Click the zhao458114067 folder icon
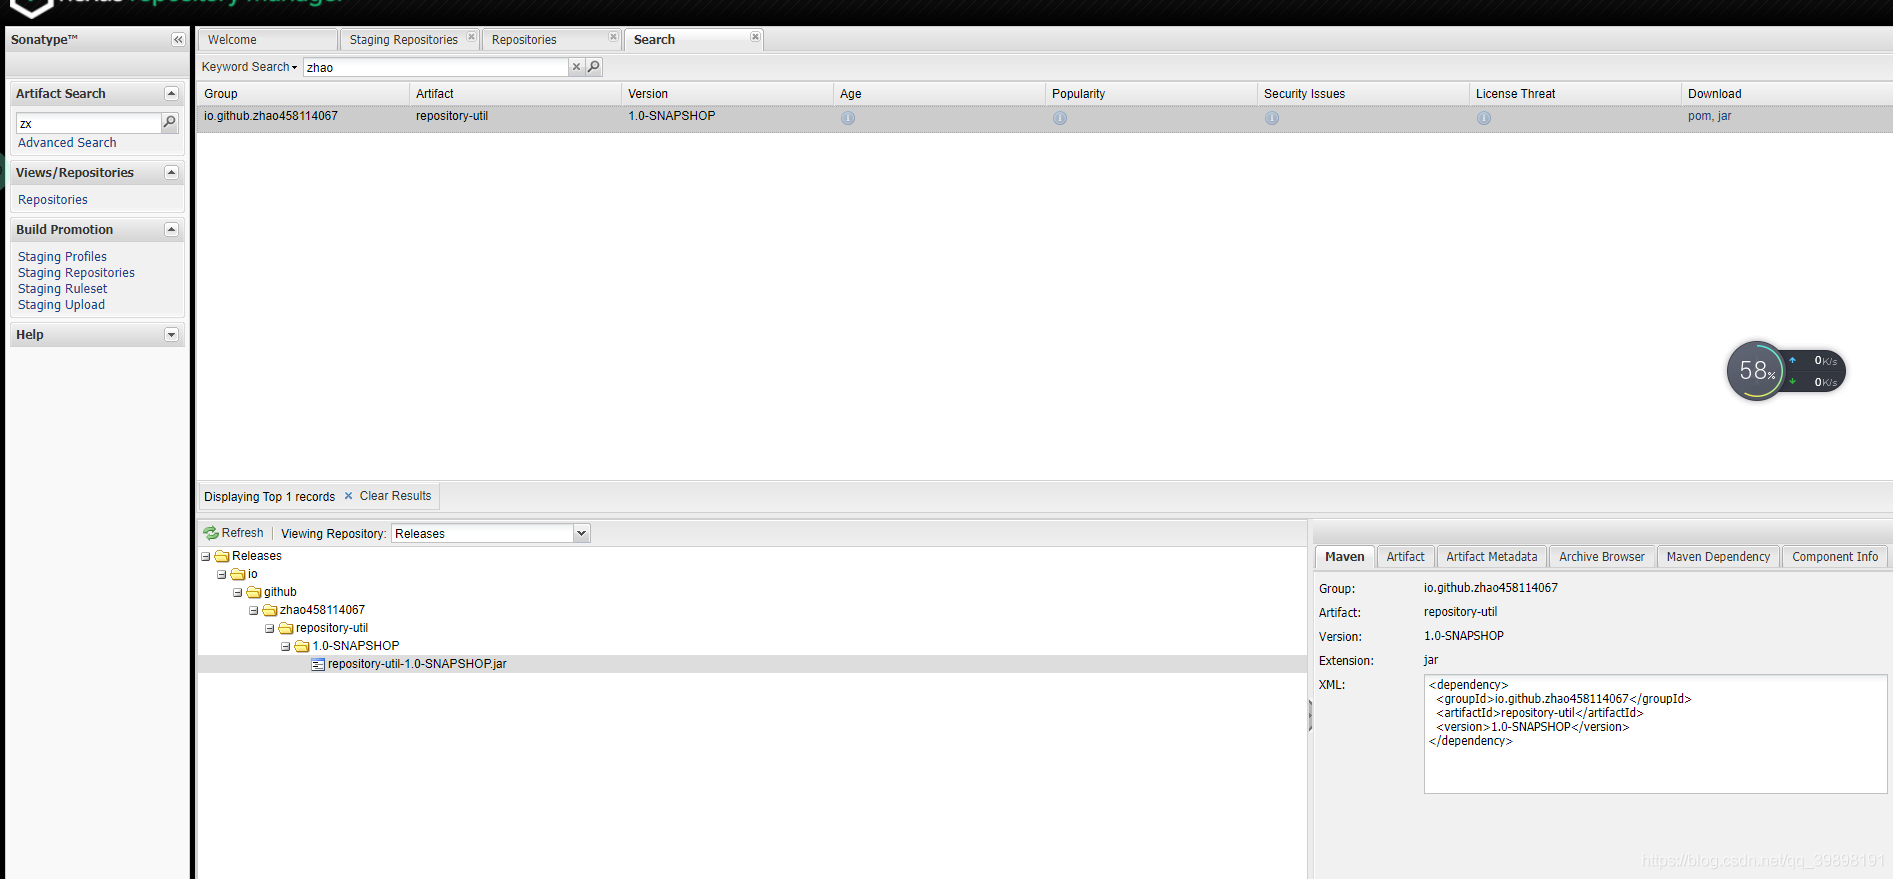The height and width of the screenshot is (879, 1893). coord(270,610)
